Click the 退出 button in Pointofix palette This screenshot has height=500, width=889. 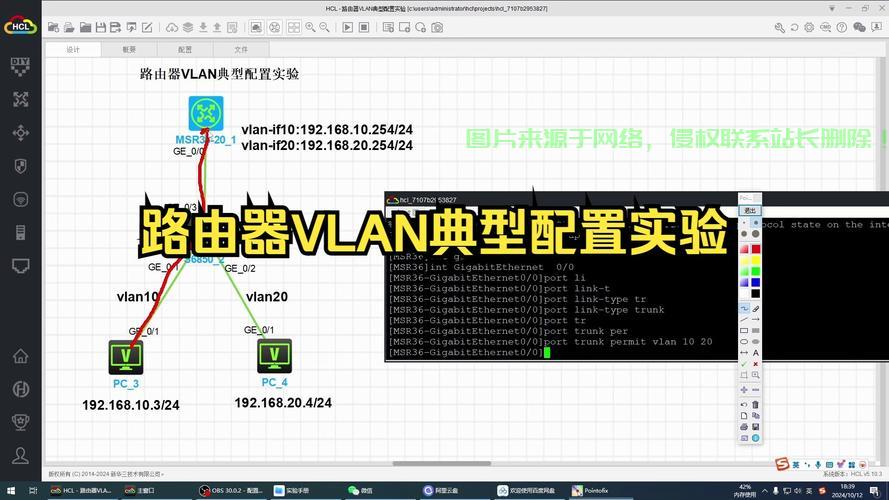pyautogui.click(x=750, y=210)
